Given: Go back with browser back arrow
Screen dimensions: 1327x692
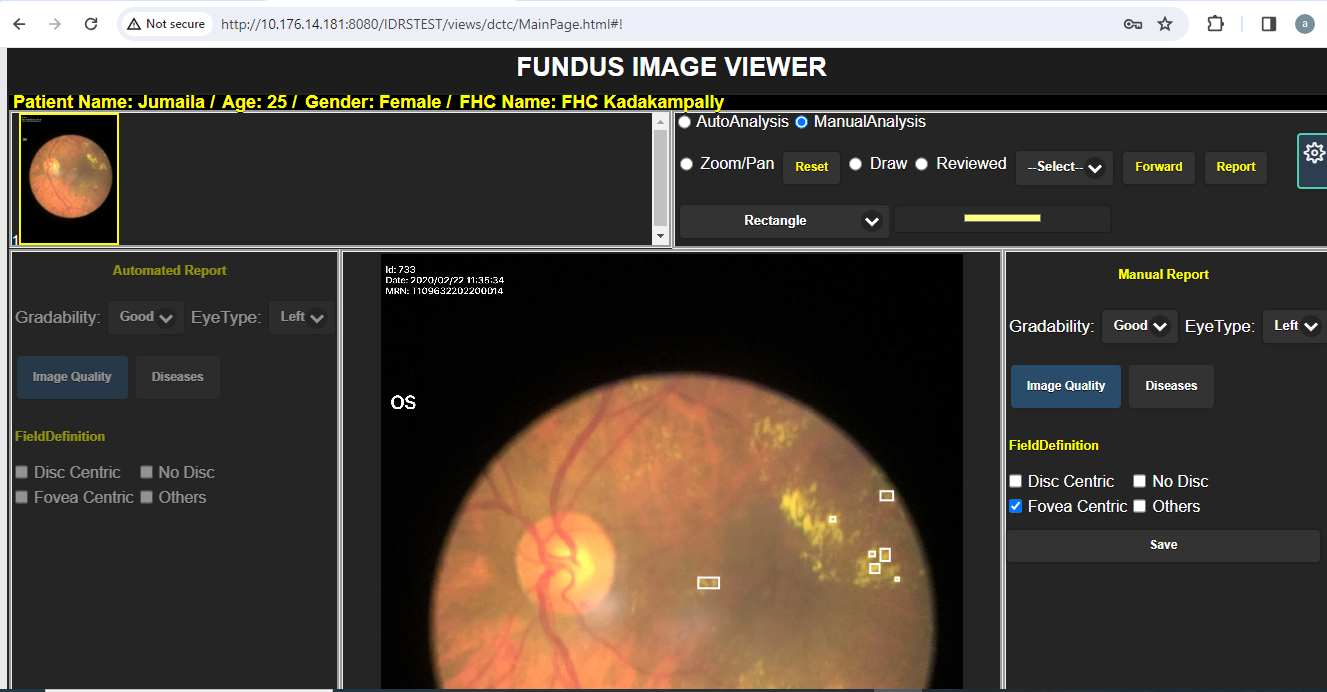Looking at the screenshot, I should point(19,24).
